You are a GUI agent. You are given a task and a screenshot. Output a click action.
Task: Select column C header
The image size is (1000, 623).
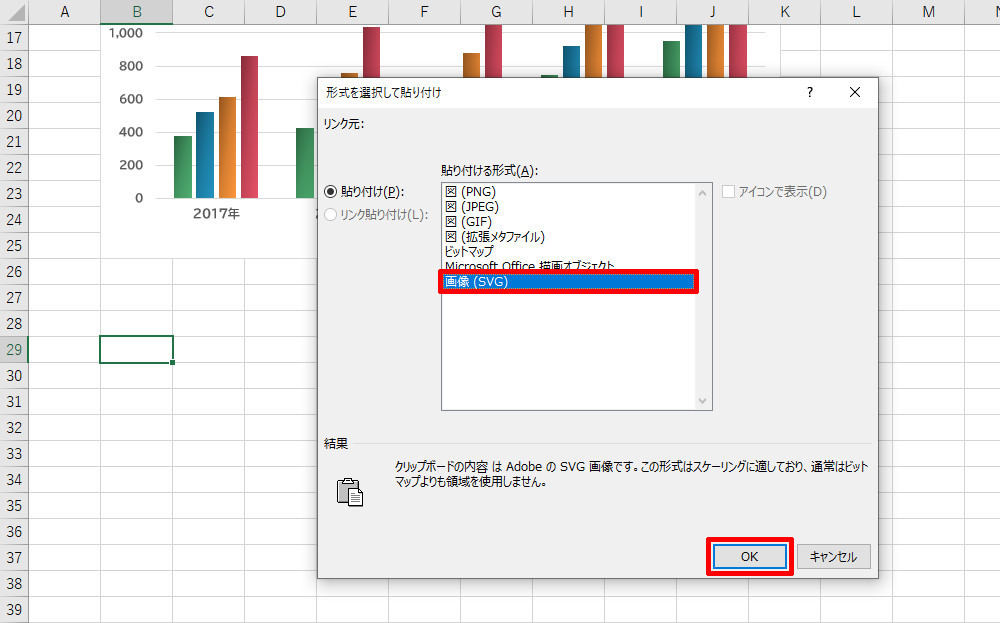click(209, 12)
